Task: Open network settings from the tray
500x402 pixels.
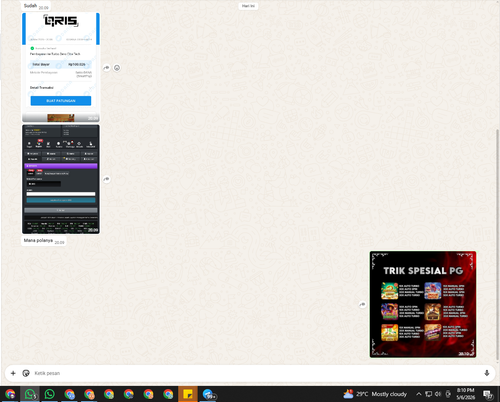Action: coord(429,394)
